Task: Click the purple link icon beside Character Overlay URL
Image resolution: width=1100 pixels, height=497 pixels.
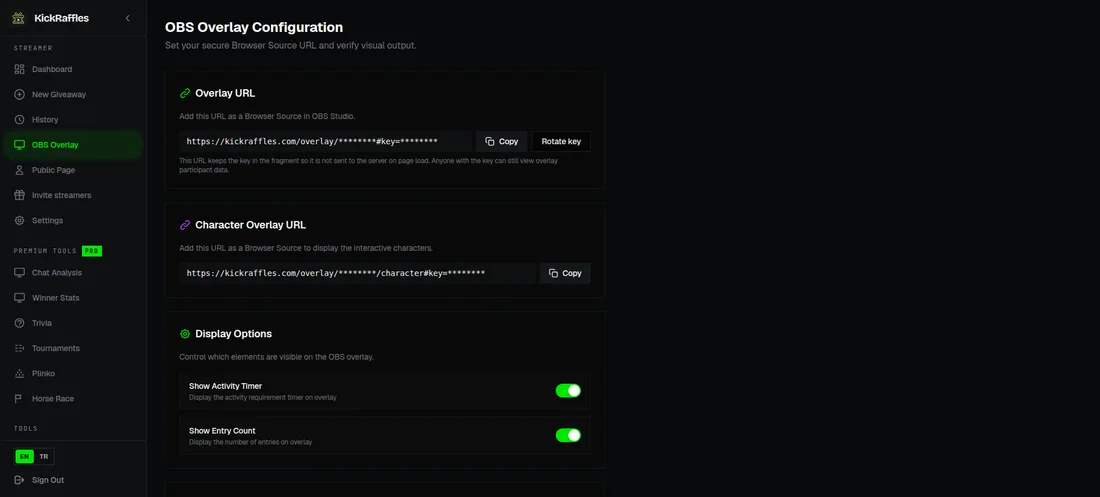Action: [185, 225]
